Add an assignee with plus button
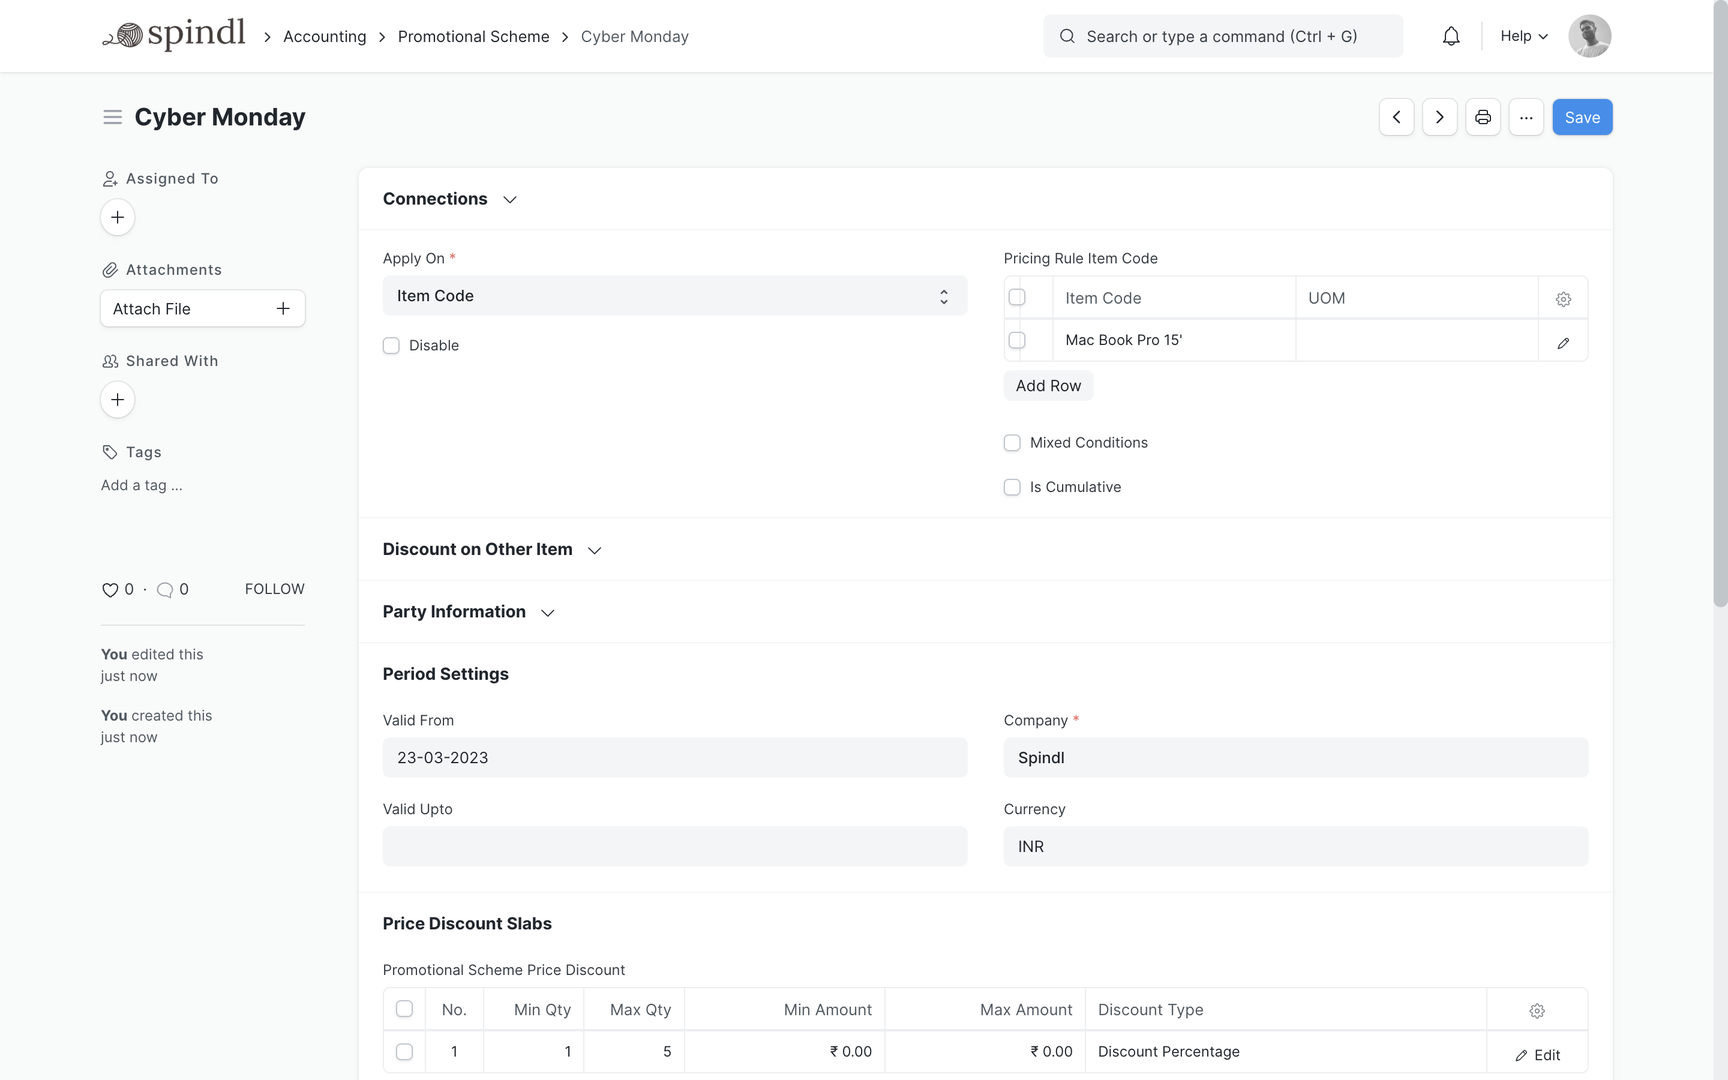The image size is (1728, 1080). click(x=117, y=217)
